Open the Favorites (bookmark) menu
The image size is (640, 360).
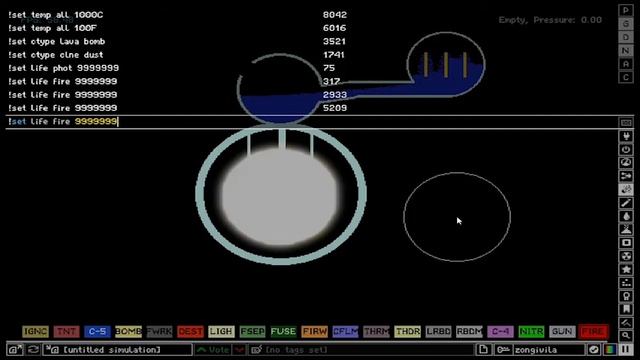point(626,309)
